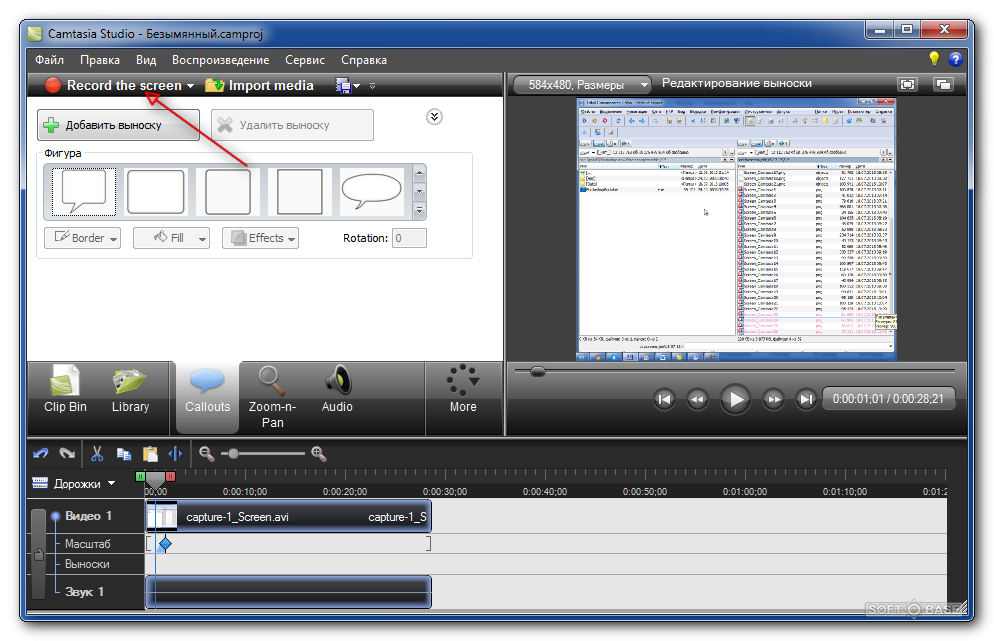Click the blue help question mark icon
This screenshot has height=641, width=994.
(x=955, y=59)
